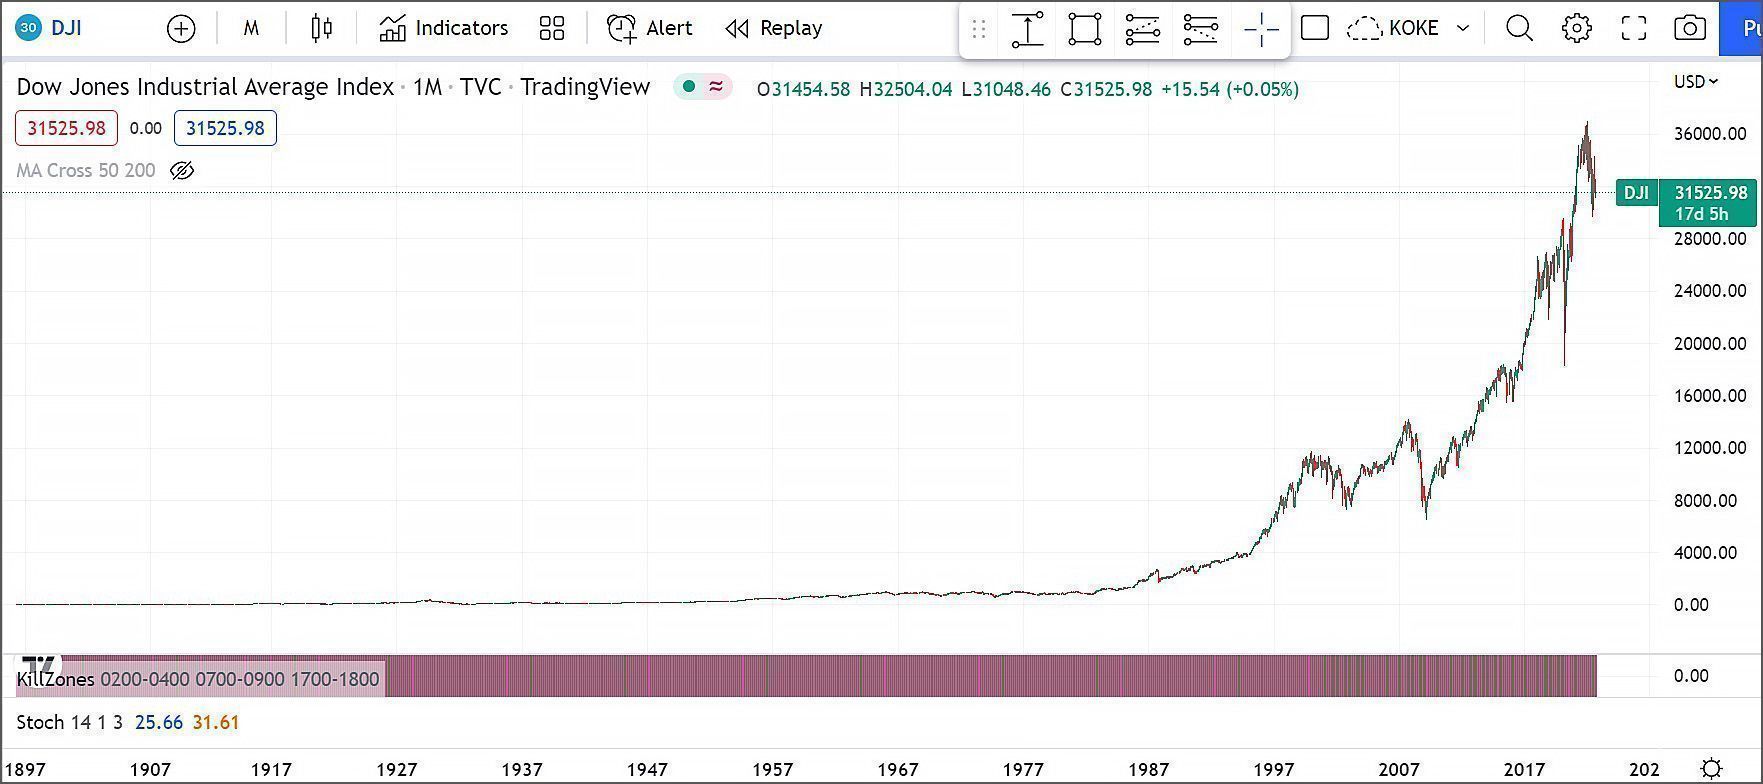1763x784 pixels.
Task: Click the red 31525.98 sell price button
Action: pyautogui.click(x=66, y=128)
